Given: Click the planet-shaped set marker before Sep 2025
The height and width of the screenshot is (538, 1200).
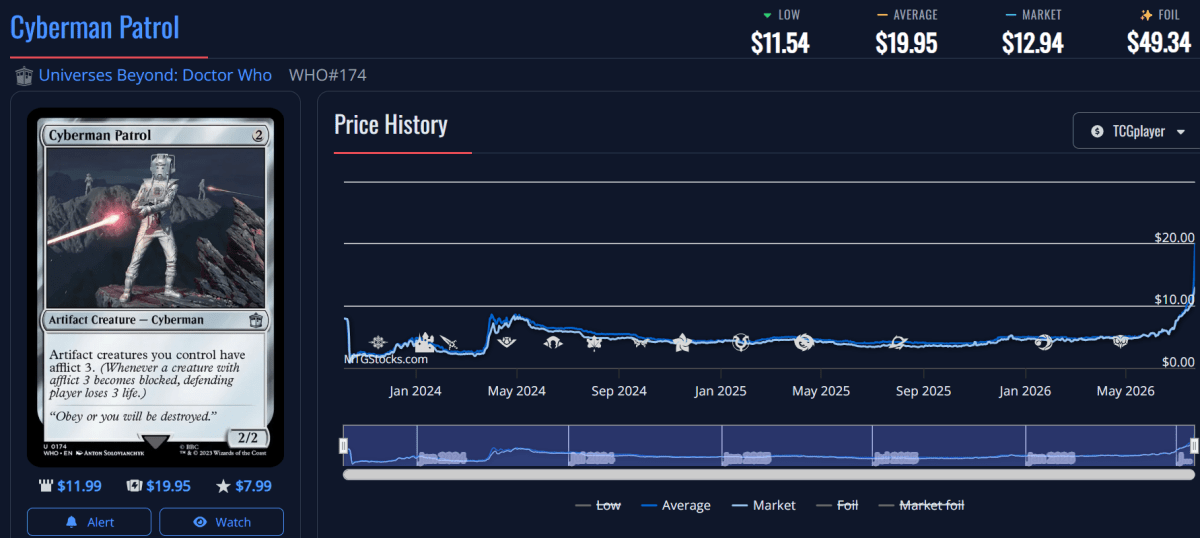Looking at the screenshot, I should pos(897,342).
